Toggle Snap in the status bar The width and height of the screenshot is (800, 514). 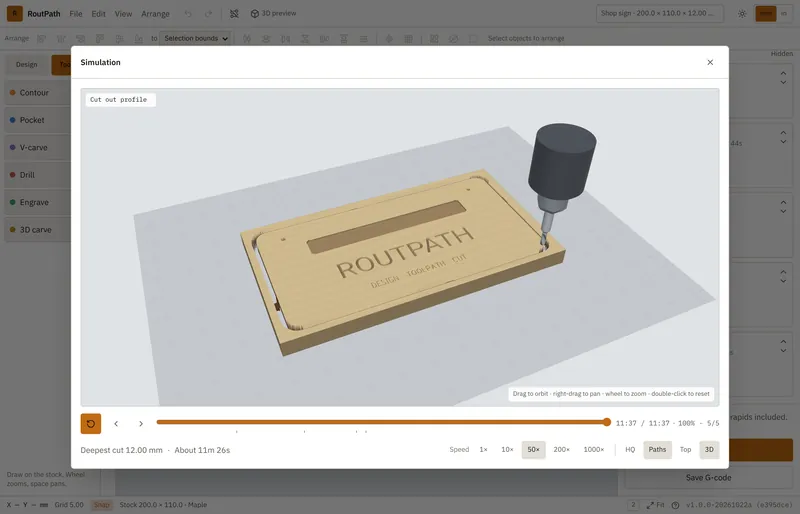click(x=102, y=505)
